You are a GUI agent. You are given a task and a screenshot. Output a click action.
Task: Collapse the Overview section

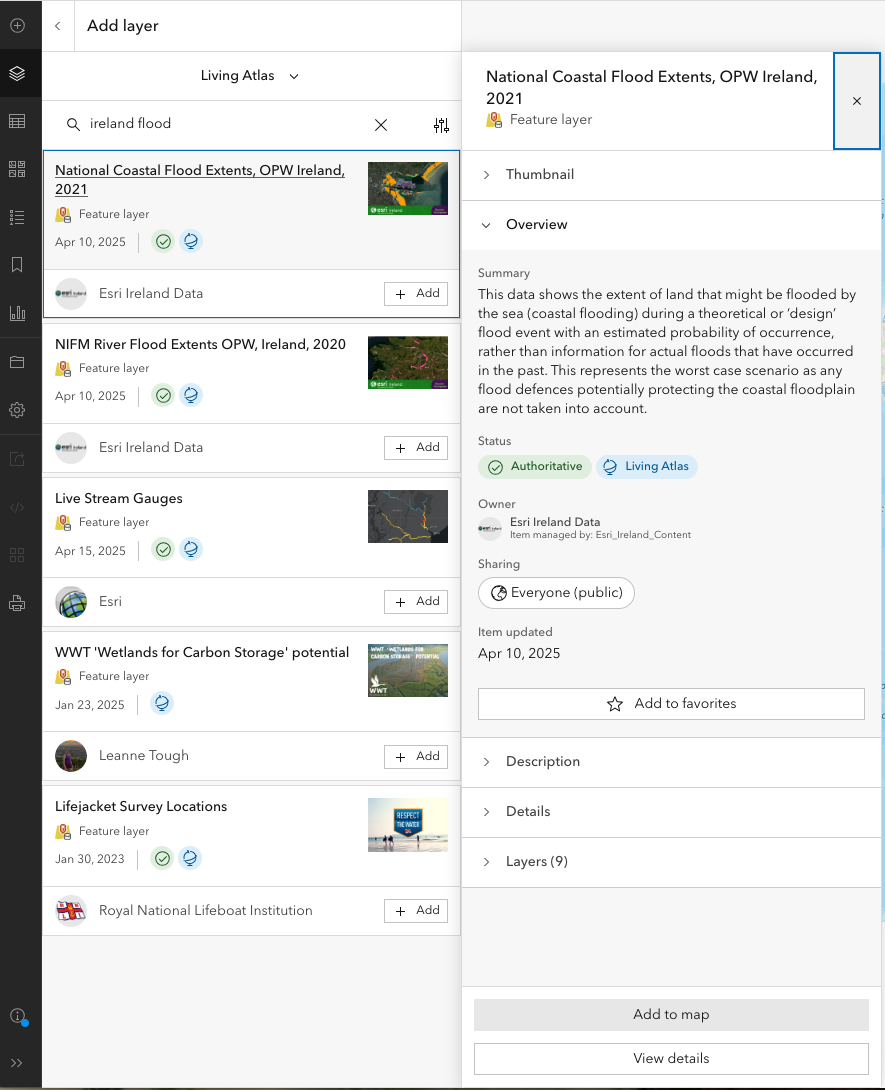click(486, 224)
